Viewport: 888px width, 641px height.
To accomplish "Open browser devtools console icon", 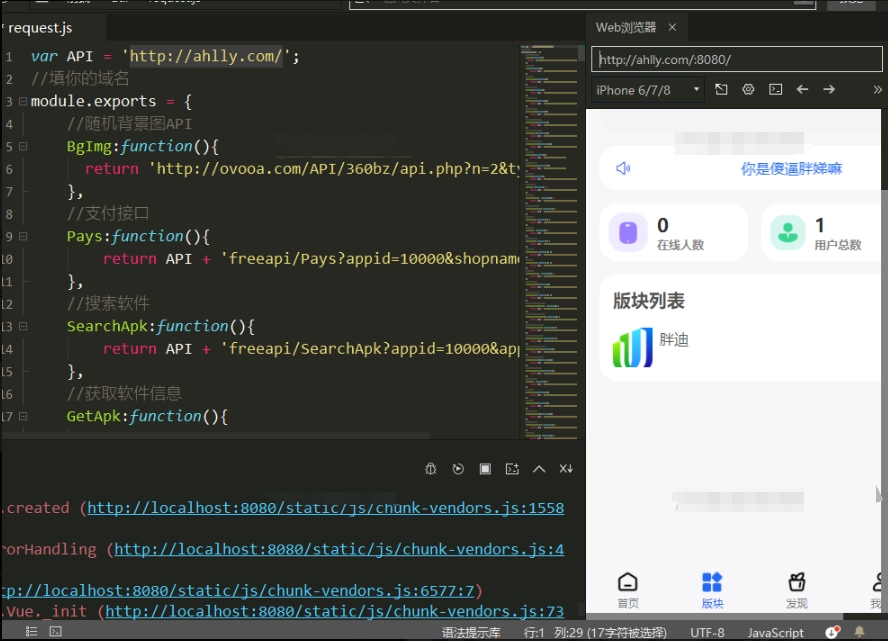I will 775,89.
